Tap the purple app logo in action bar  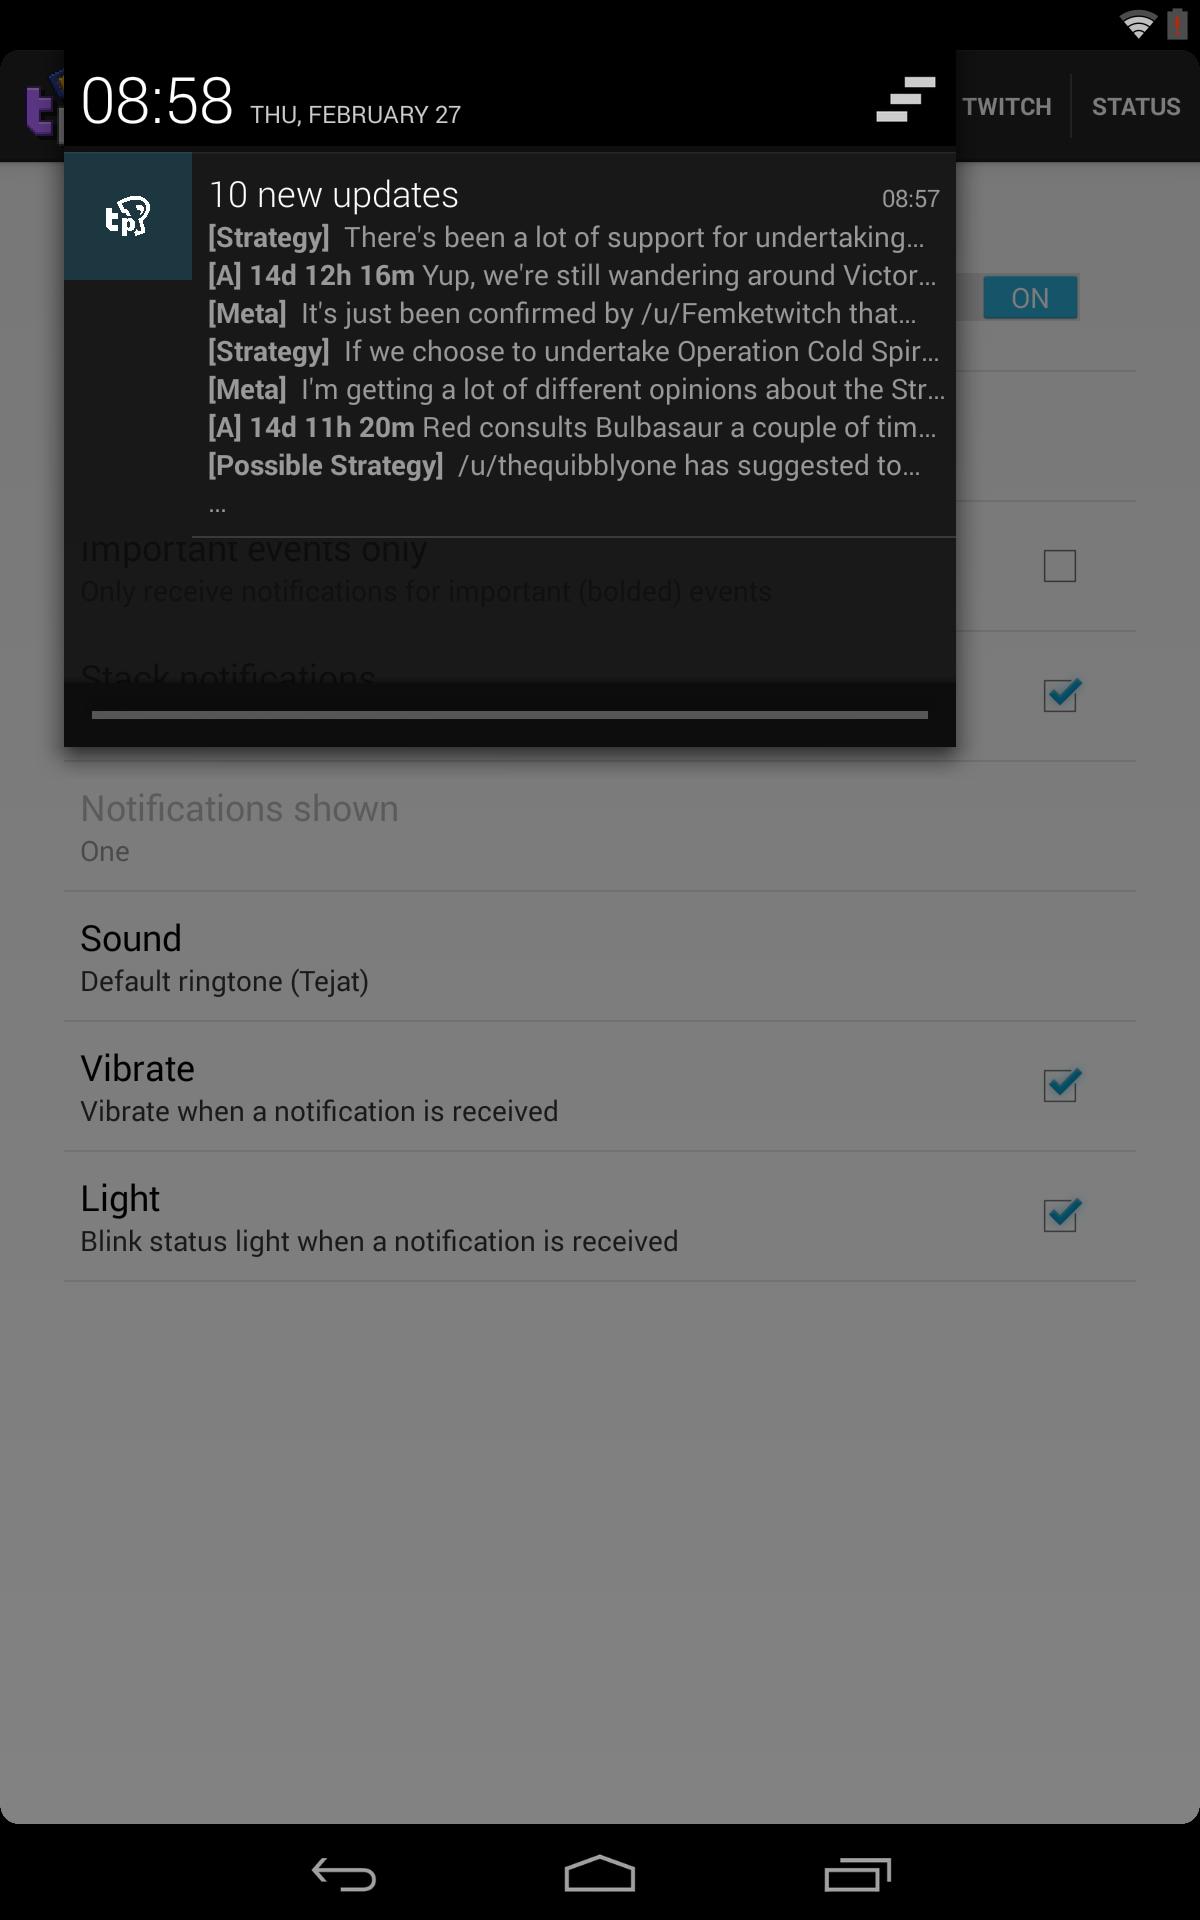pos(40,106)
